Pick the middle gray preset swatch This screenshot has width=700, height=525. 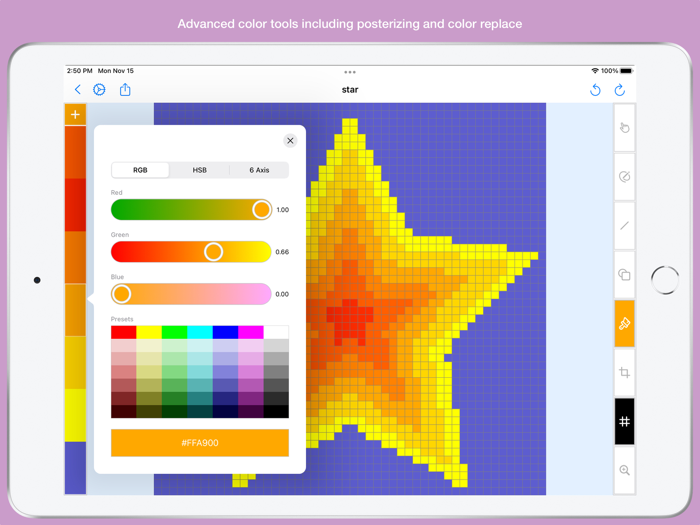276,372
